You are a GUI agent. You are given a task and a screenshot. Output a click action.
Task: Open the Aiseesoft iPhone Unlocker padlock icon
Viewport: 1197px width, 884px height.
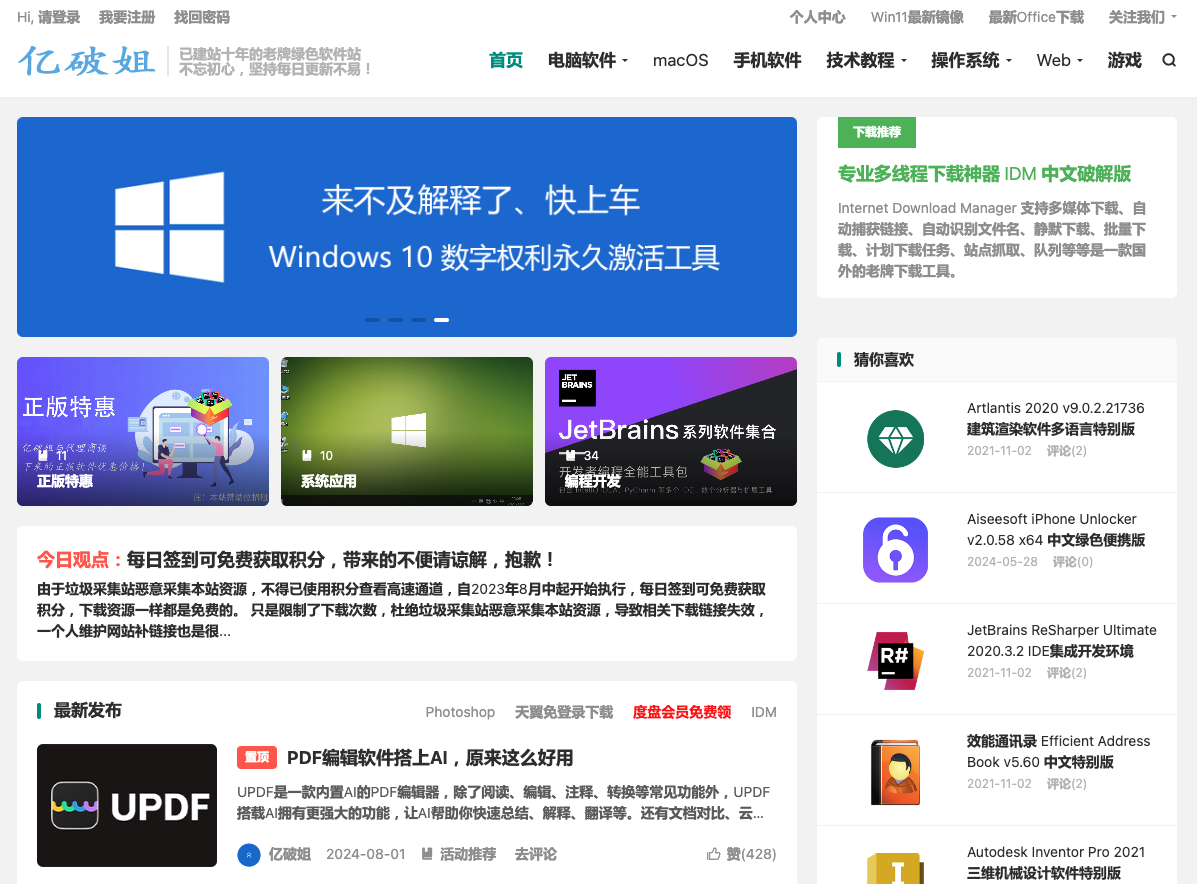[x=895, y=550]
